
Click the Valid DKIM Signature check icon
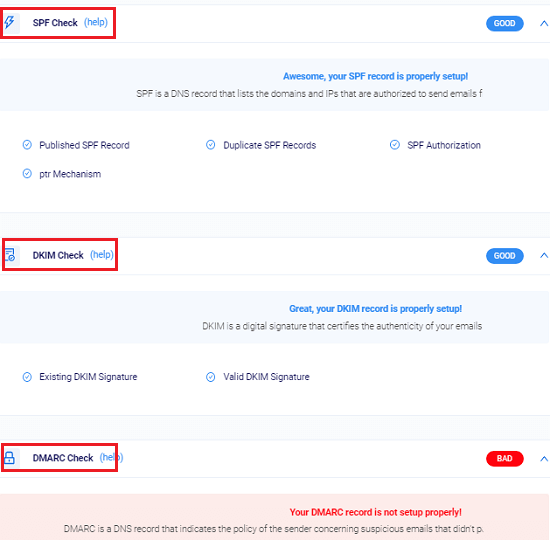[x=210, y=377]
